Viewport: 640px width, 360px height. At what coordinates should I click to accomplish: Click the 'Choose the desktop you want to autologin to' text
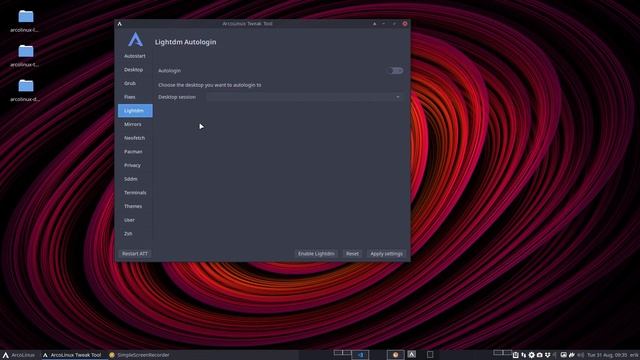[x=210, y=85]
